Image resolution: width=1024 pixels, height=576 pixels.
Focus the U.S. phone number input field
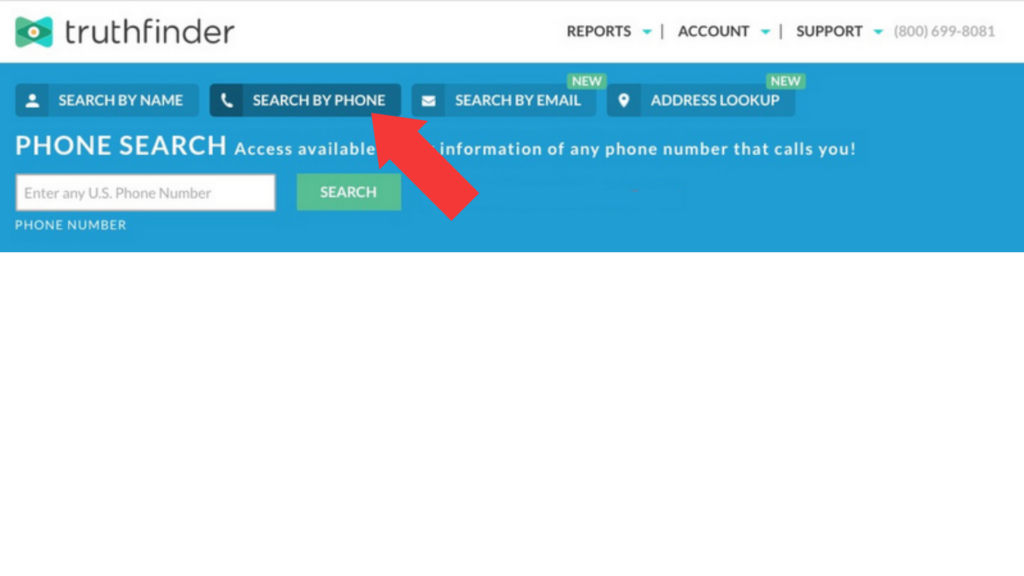coord(146,193)
